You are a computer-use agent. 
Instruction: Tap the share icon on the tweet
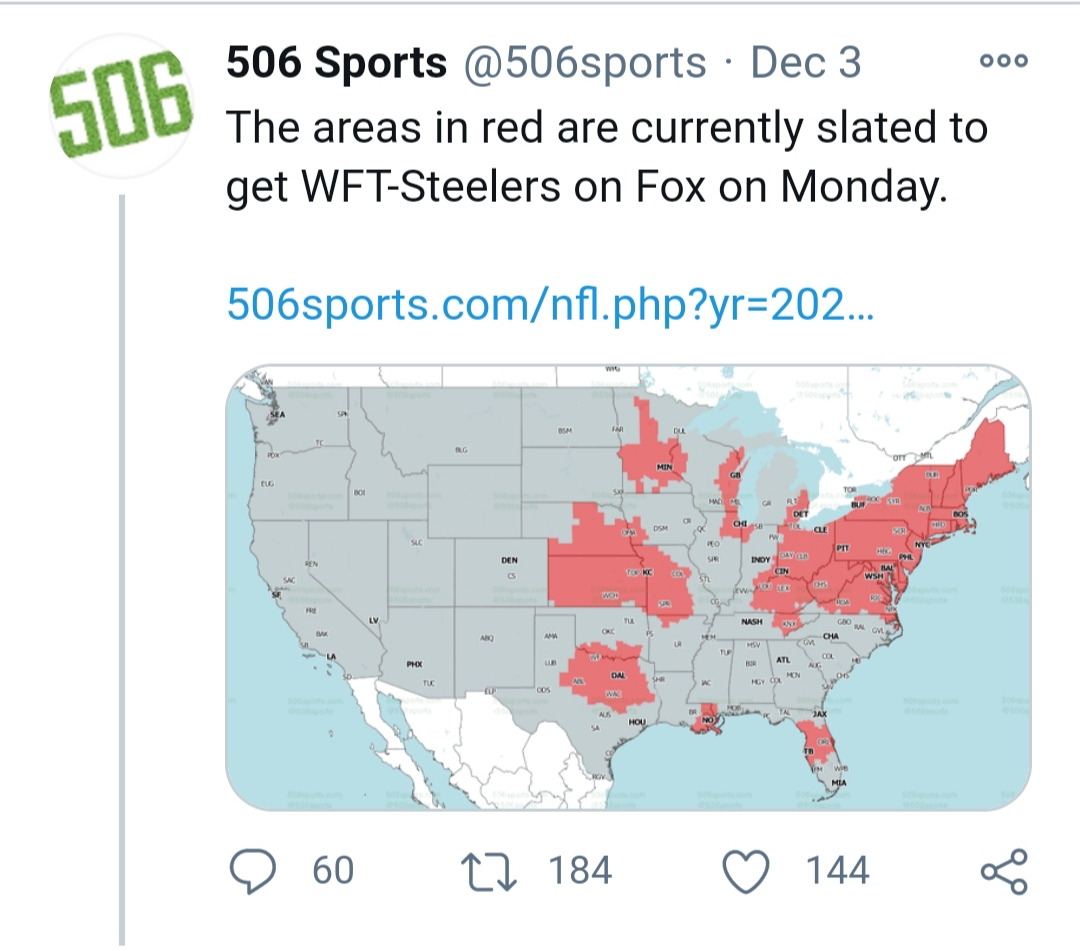click(1004, 871)
